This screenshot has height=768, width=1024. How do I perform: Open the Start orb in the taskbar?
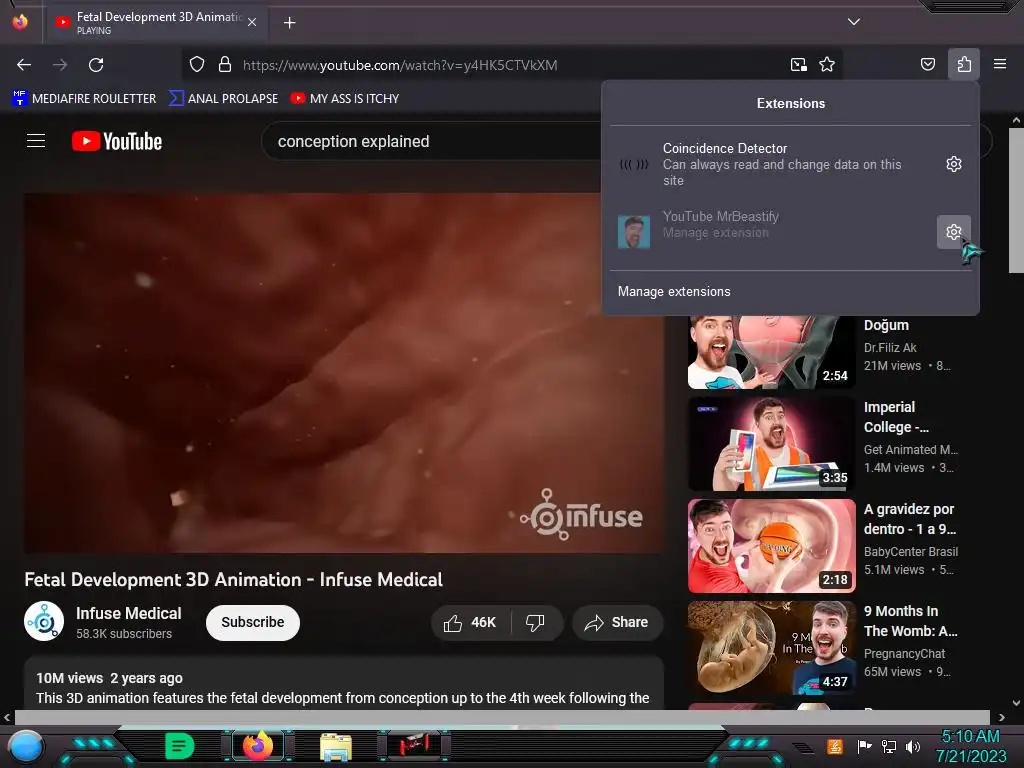click(26, 747)
